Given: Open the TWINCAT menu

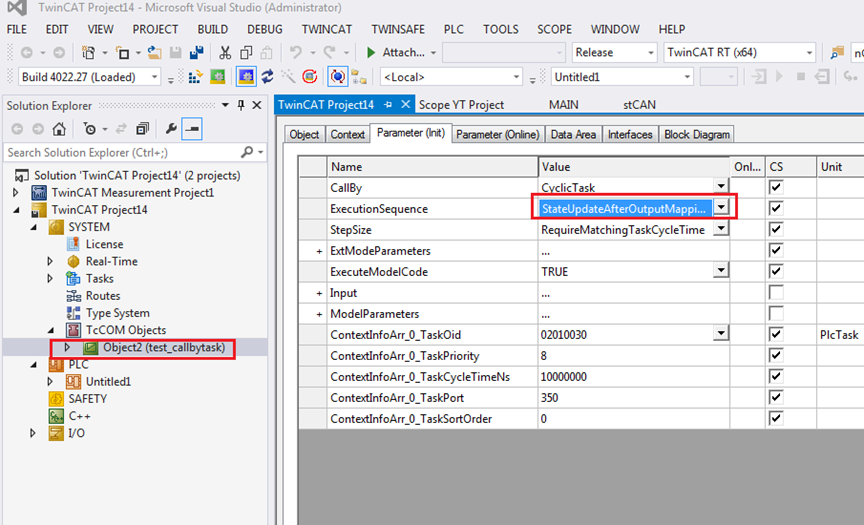Looking at the screenshot, I should [326, 29].
